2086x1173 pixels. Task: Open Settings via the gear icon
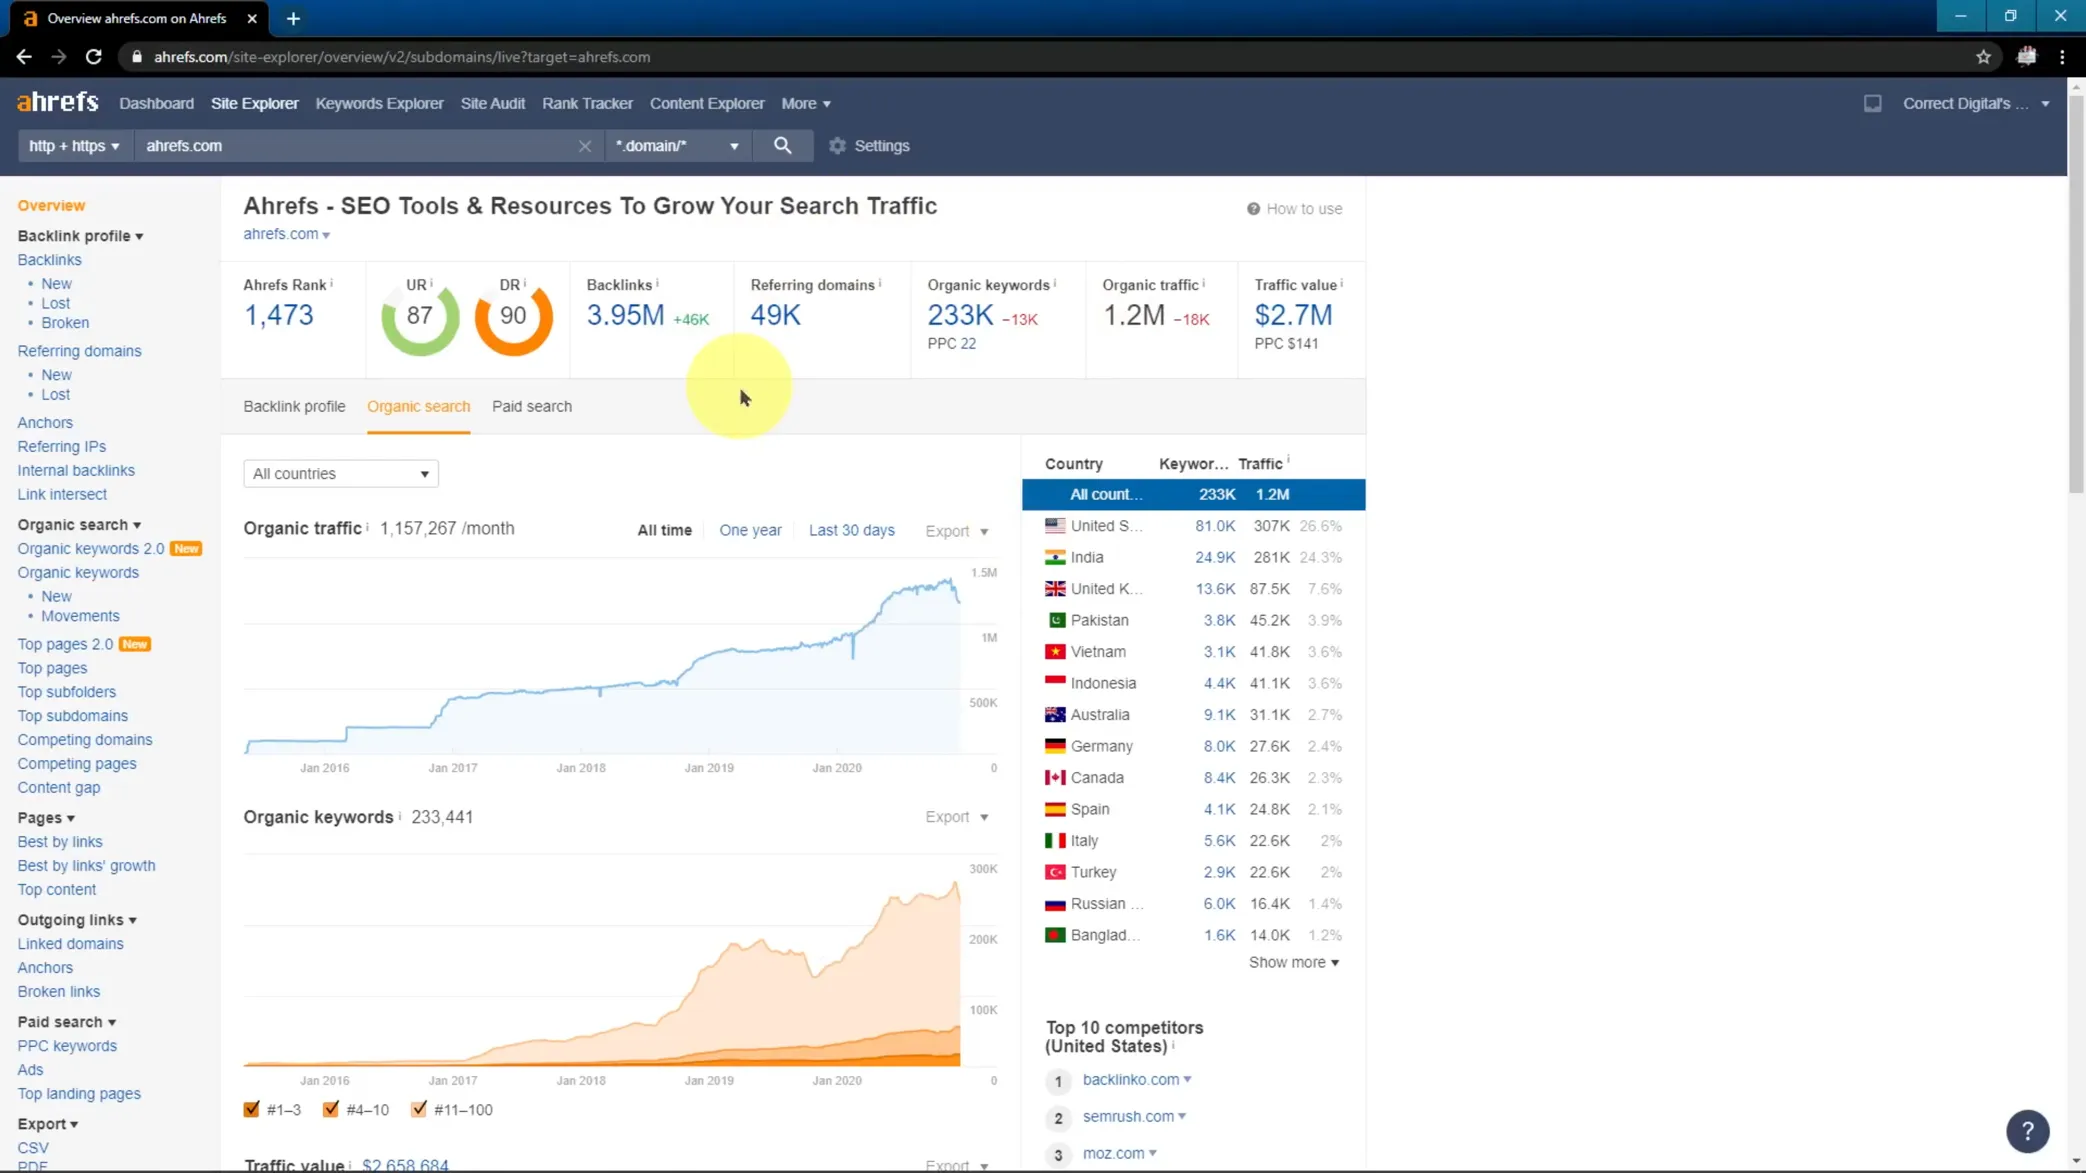pos(838,146)
